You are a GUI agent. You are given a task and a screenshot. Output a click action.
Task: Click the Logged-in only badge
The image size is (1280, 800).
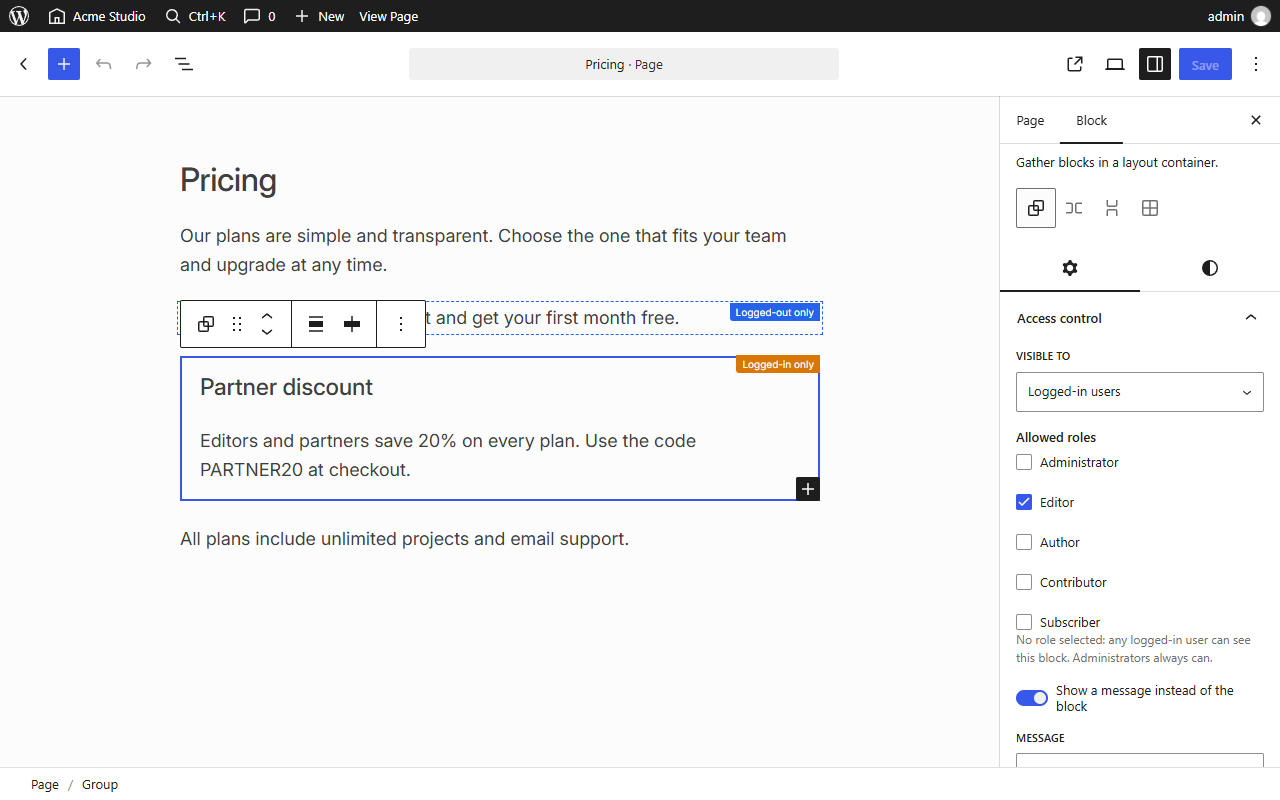pyautogui.click(x=778, y=364)
